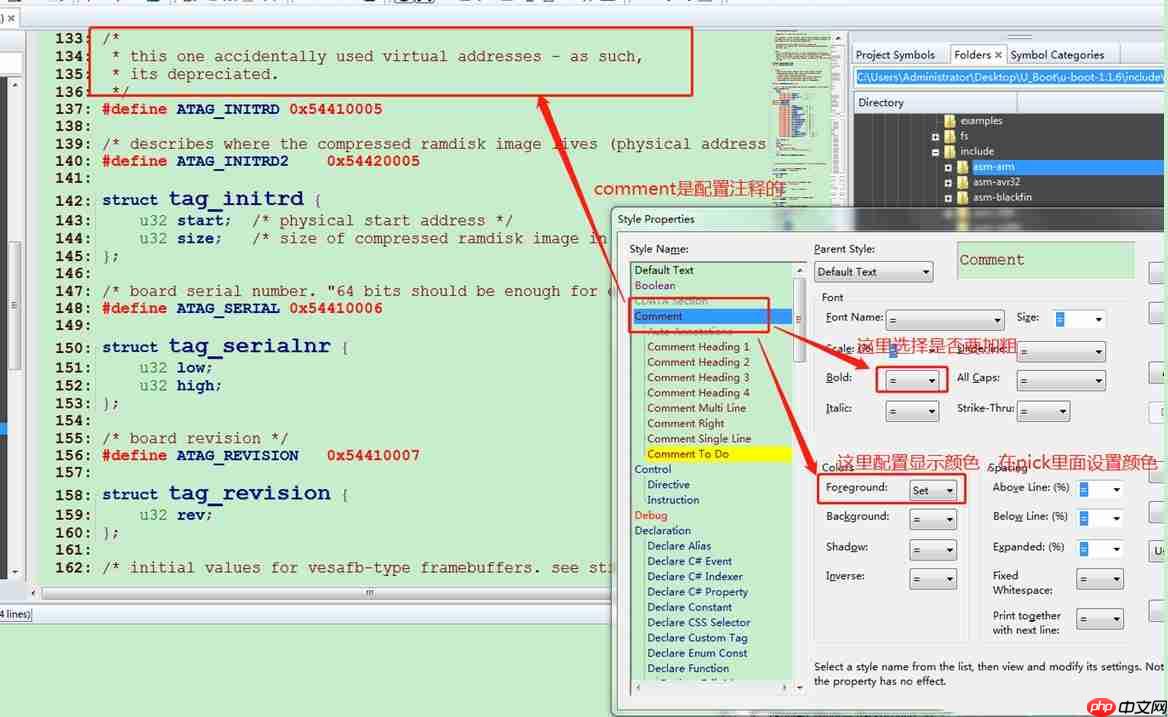Click the Directory column header

tap(935, 103)
